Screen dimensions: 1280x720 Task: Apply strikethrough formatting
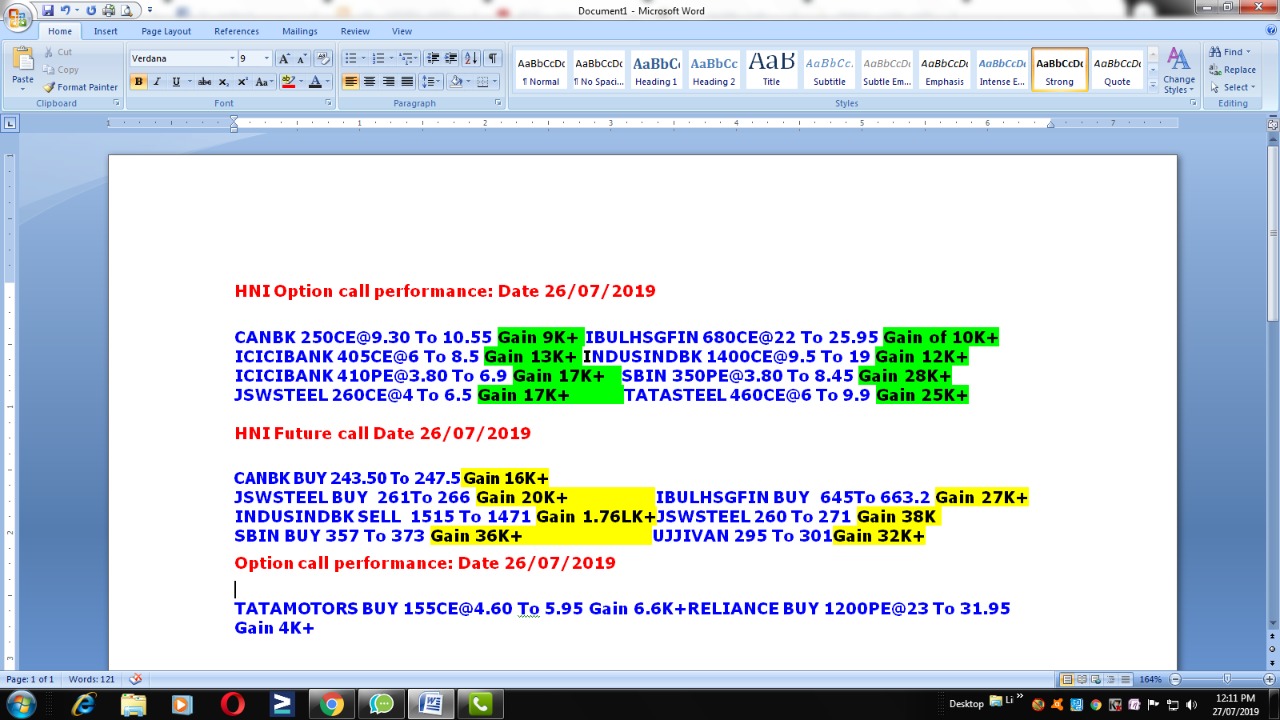coord(205,82)
